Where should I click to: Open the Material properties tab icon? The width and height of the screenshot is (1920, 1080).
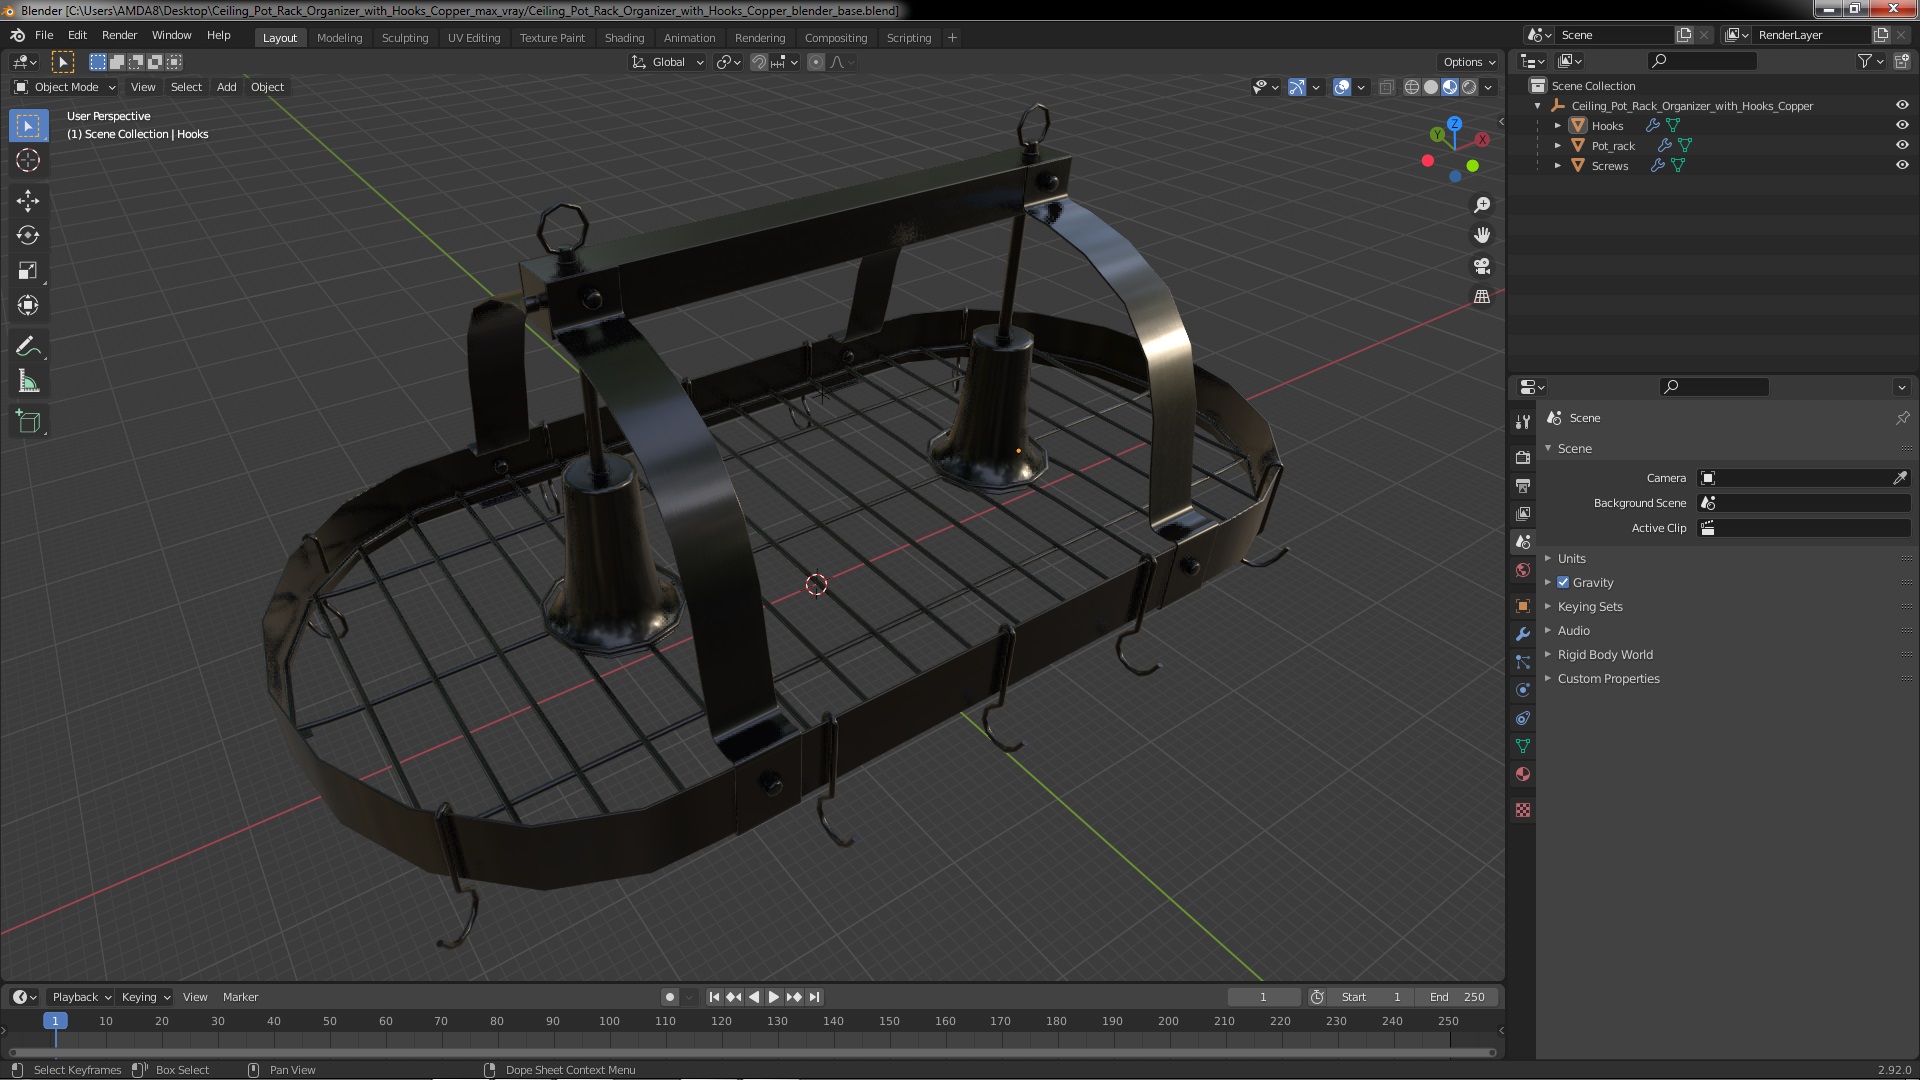(x=1523, y=774)
